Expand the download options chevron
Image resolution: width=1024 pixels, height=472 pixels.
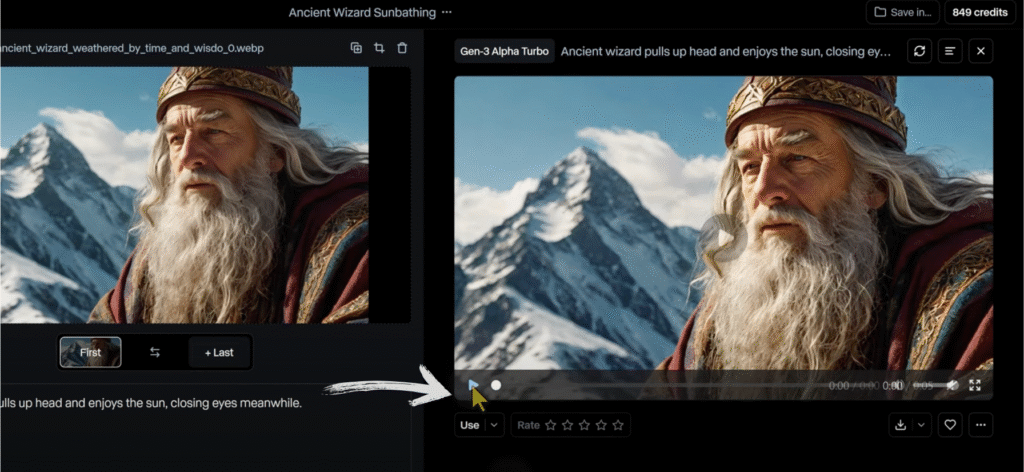pos(922,425)
